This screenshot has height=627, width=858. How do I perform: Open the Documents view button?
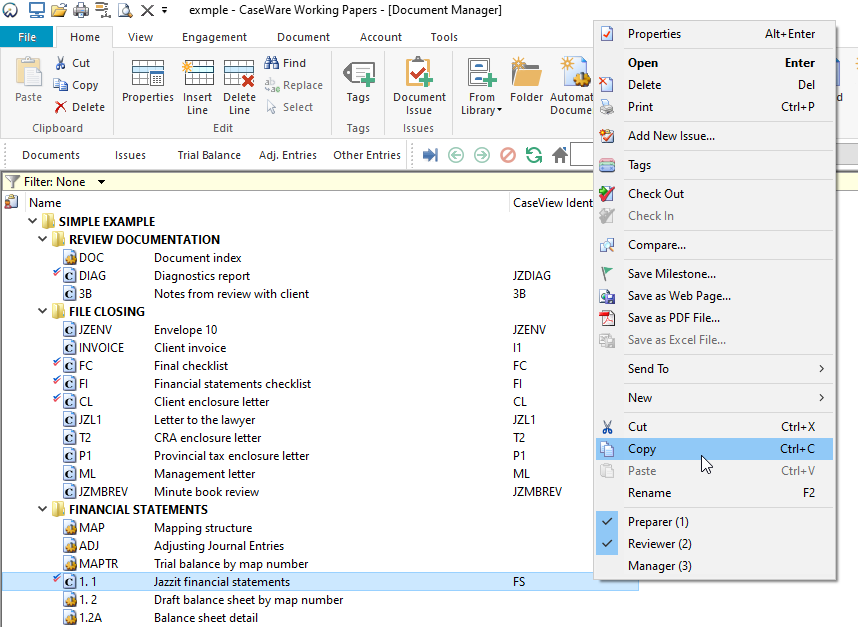[x=51, y=155]
